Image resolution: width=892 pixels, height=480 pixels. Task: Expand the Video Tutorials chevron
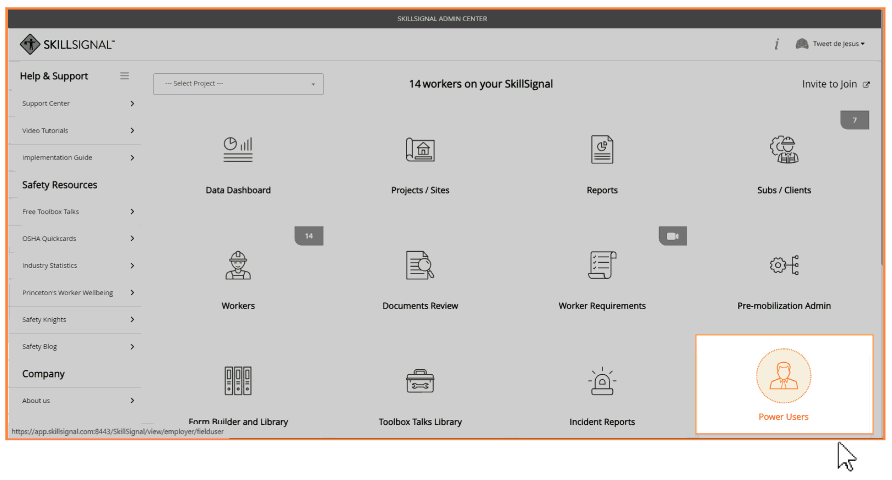click(x=133, y=131)
